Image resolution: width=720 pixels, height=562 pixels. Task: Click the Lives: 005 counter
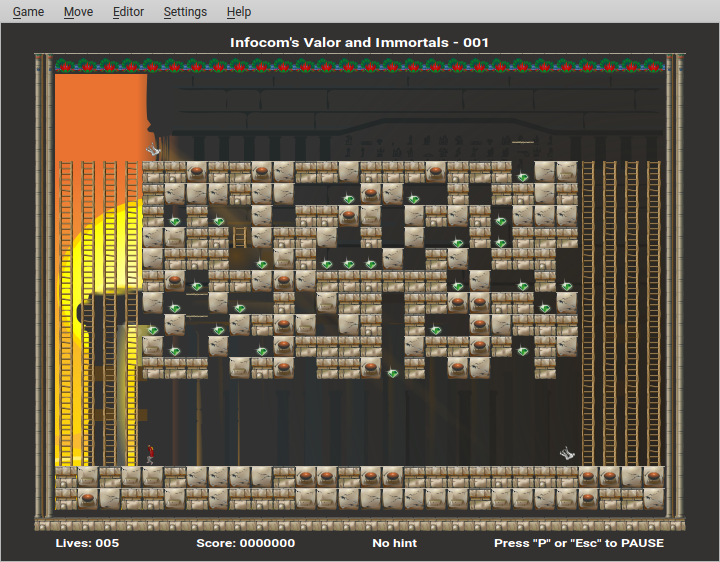coord(87,543)
